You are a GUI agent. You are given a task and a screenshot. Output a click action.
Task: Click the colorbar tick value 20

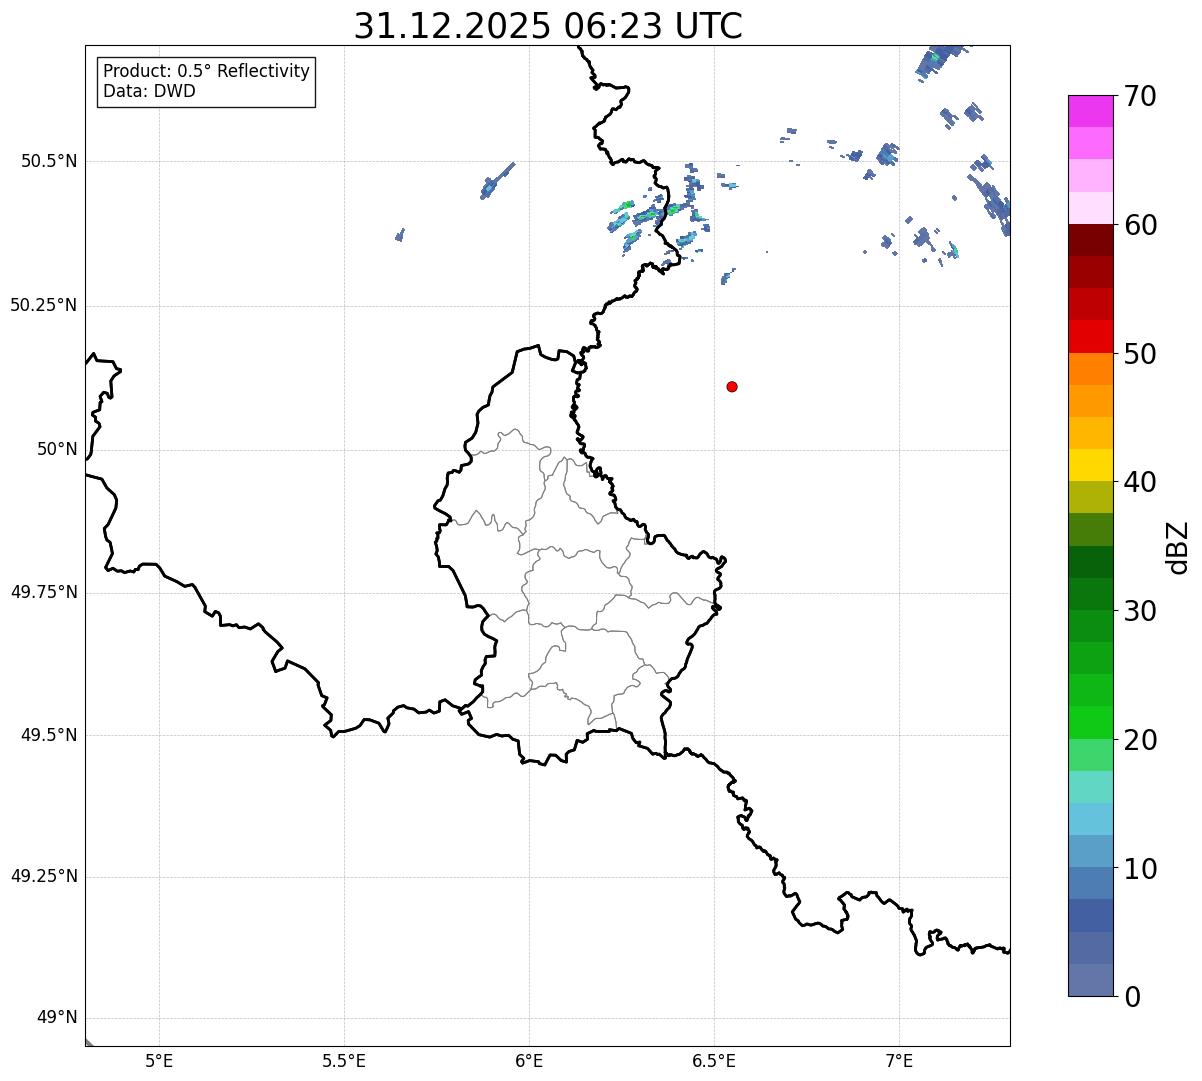pos(1140,740)
